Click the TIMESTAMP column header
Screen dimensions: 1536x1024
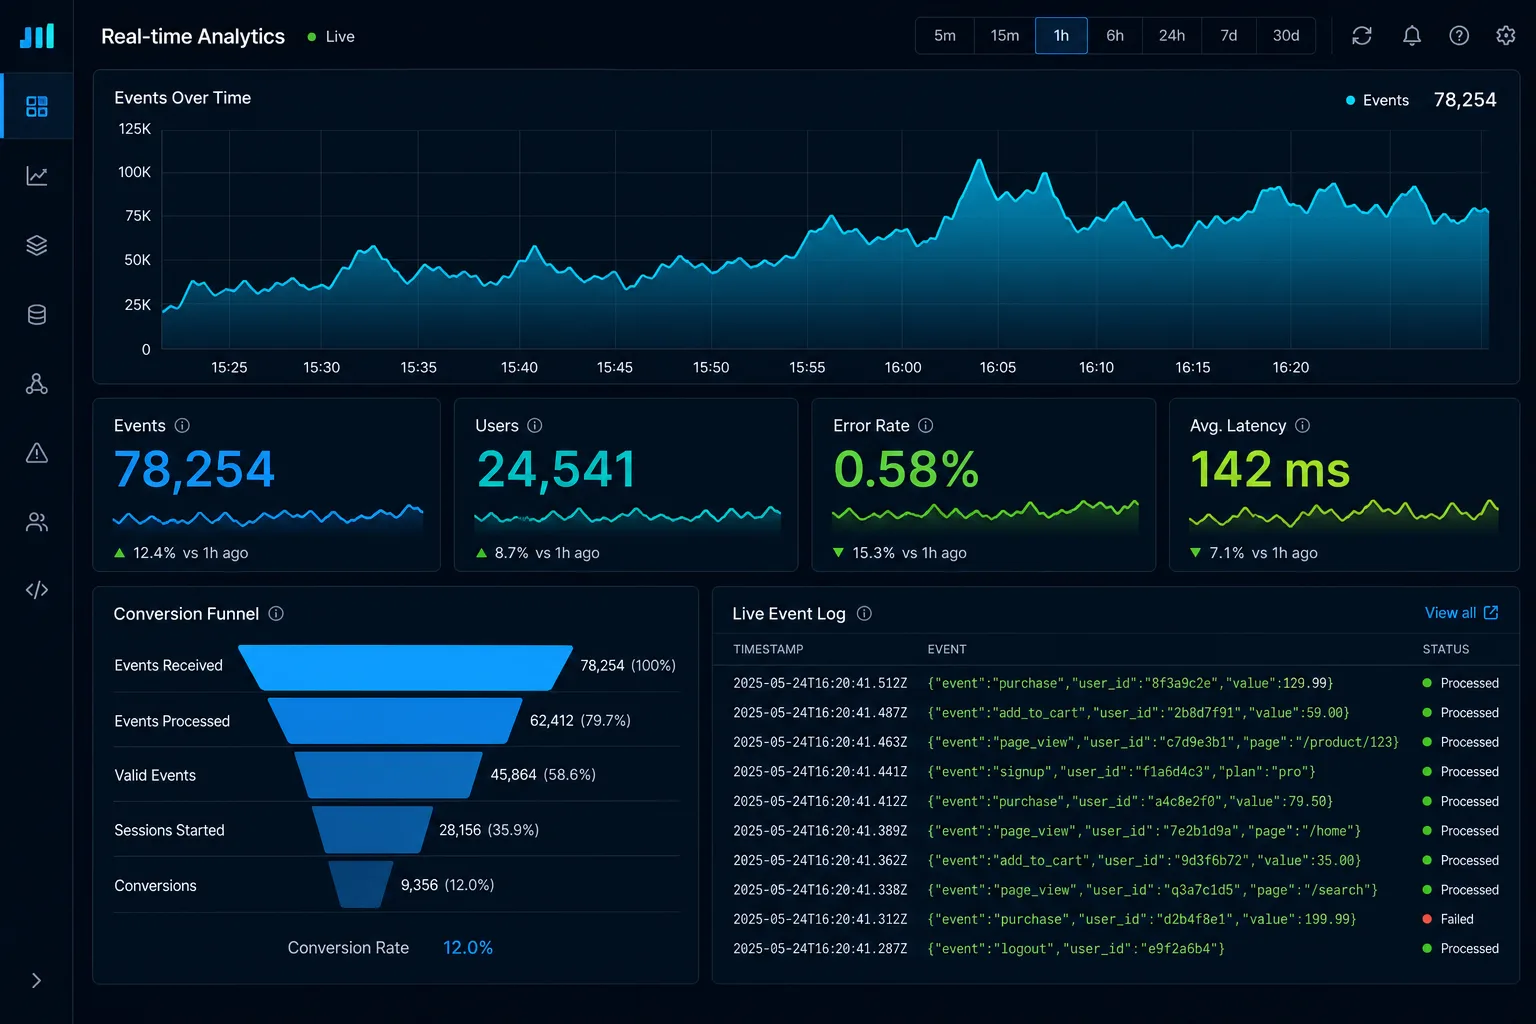(768, 649)
